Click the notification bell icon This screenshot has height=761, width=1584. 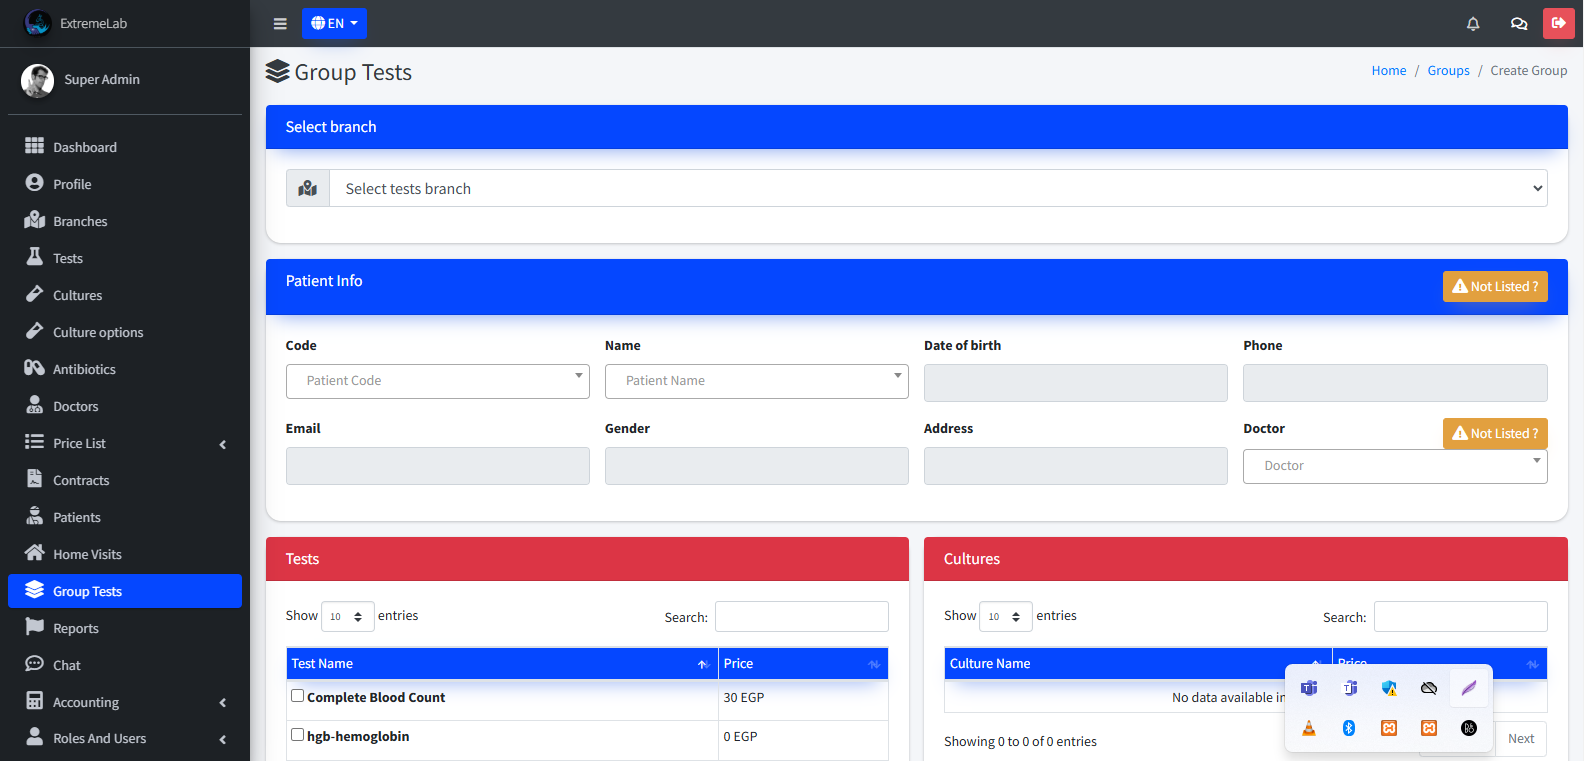[x=1472, y=24]
